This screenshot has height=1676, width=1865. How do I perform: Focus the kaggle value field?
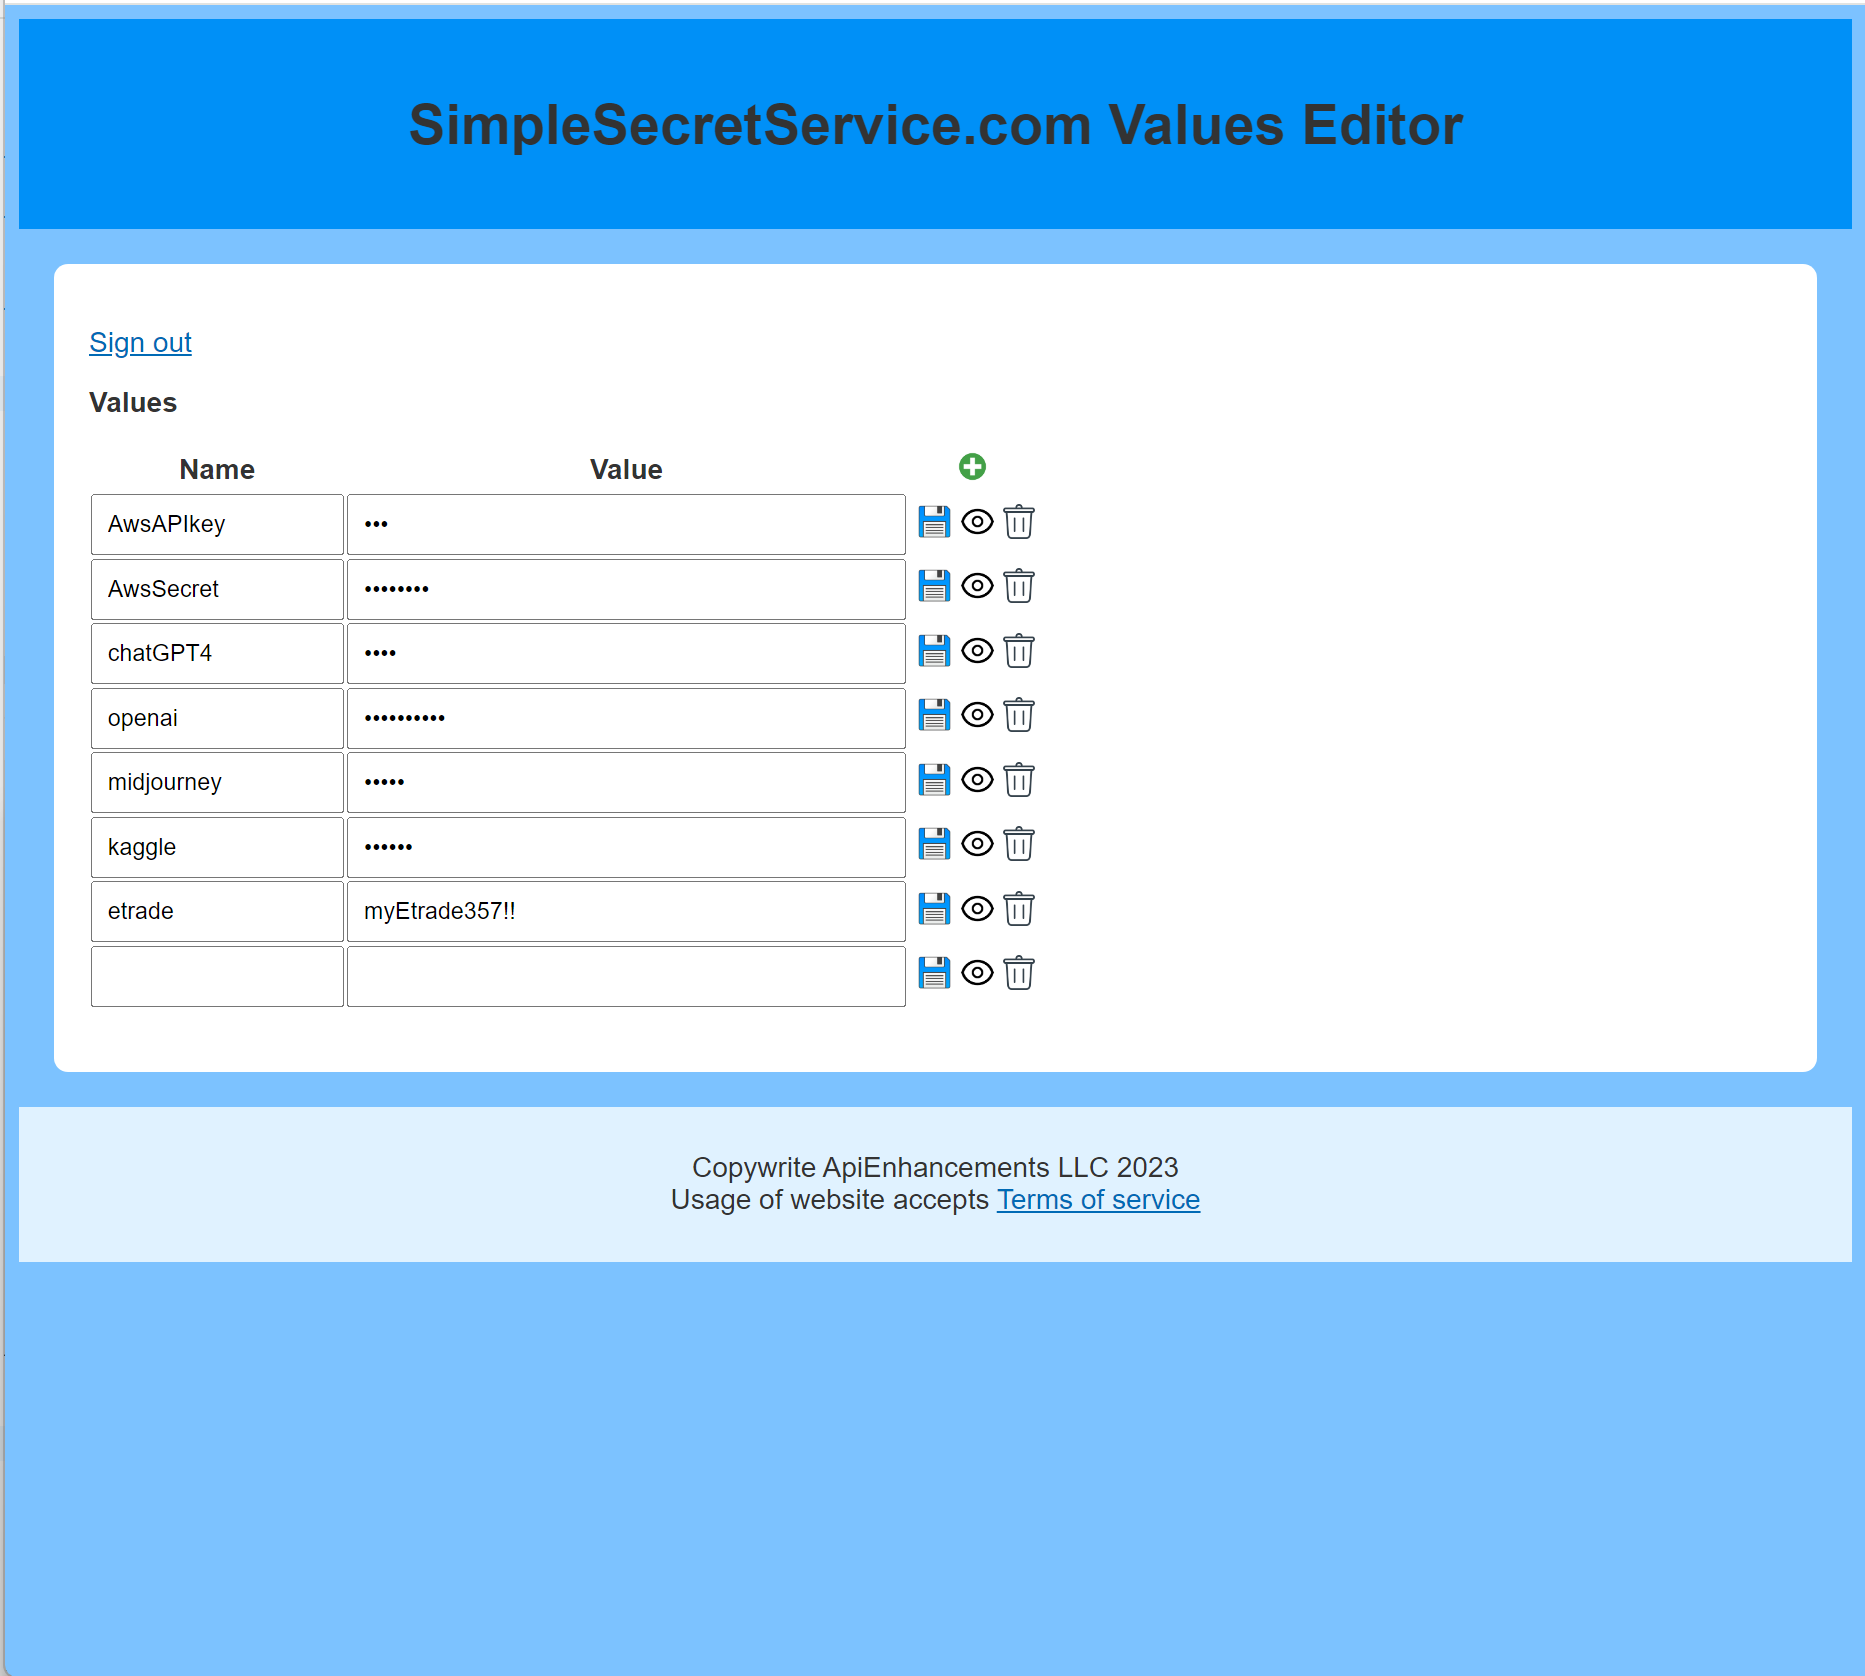pyautogui.click(x=626, y=847)
